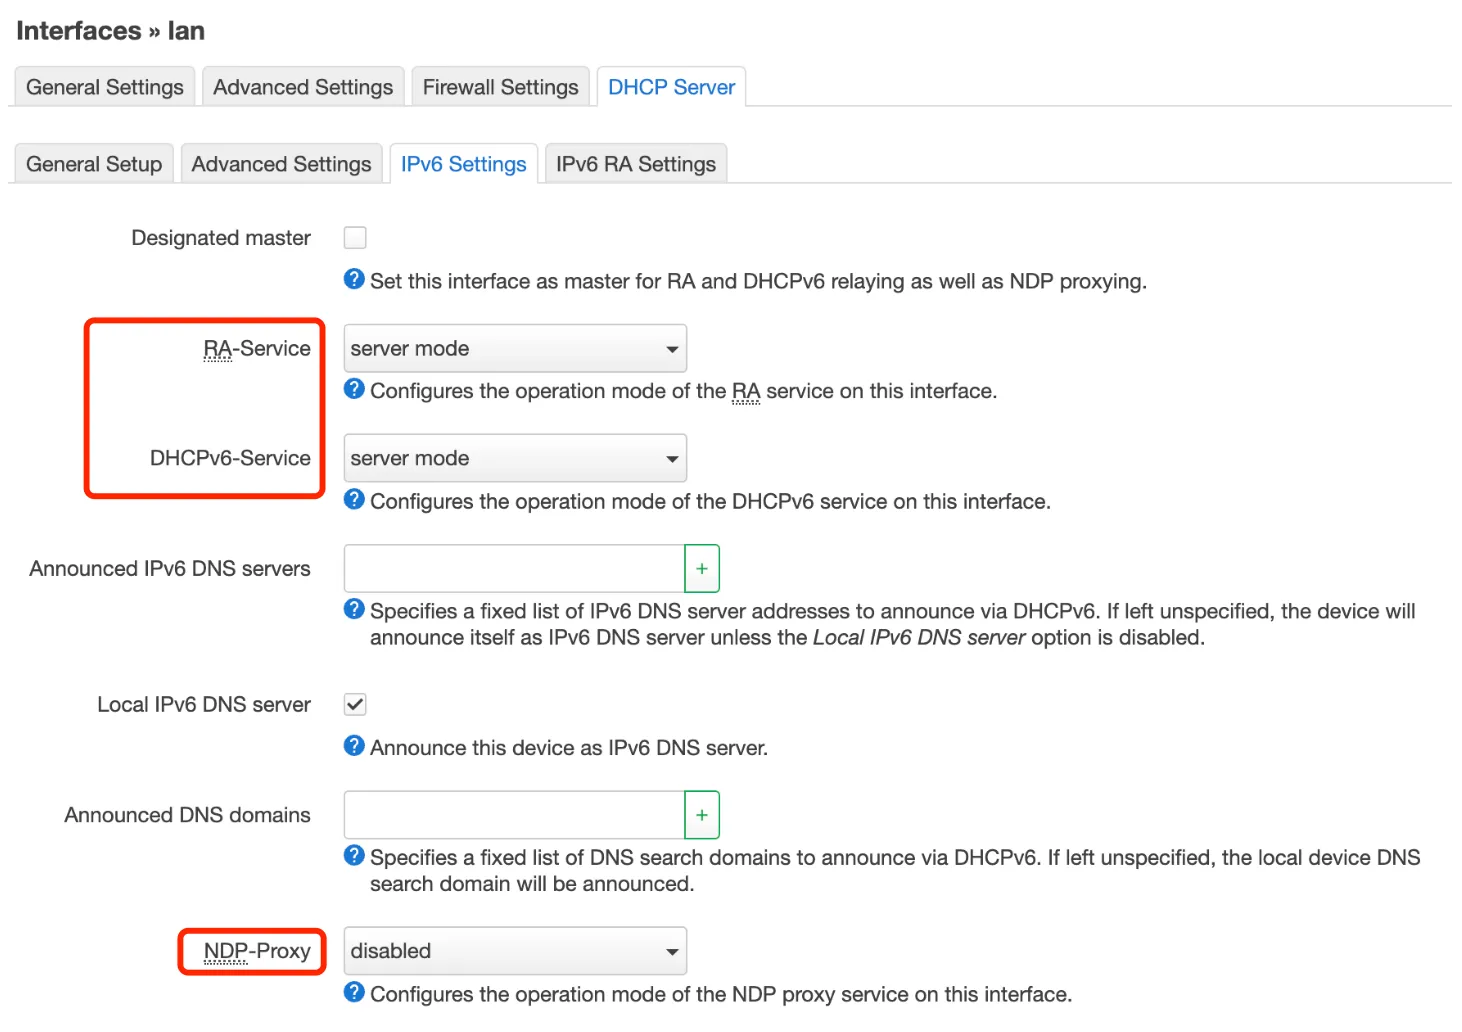Go to General Setup sub-tab
Screen dimensions: 1462x1032
tap(94, 165)
